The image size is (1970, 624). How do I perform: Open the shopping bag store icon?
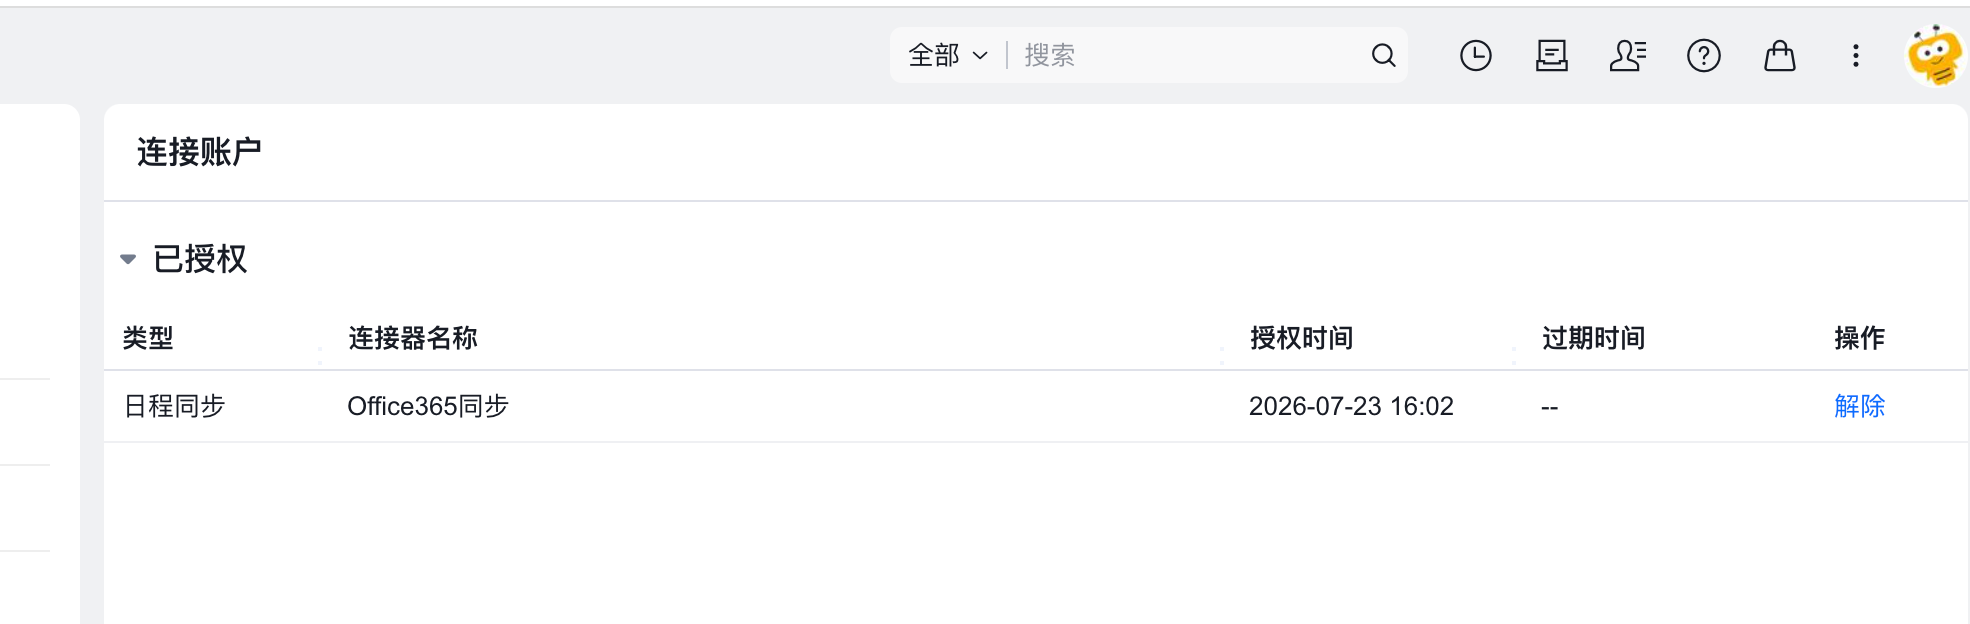1779,55
